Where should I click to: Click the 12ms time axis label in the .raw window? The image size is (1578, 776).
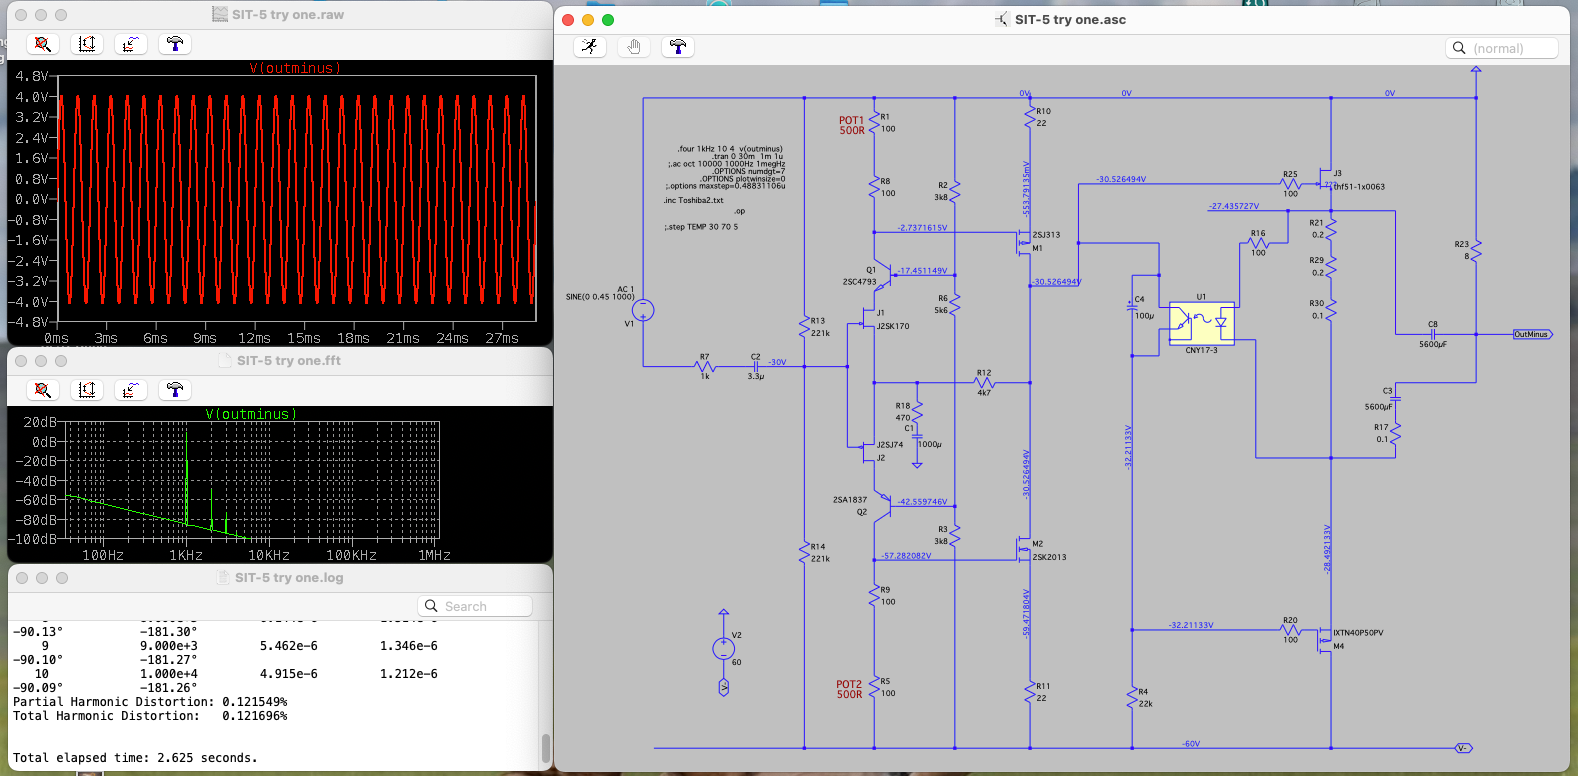click(254, 338)
